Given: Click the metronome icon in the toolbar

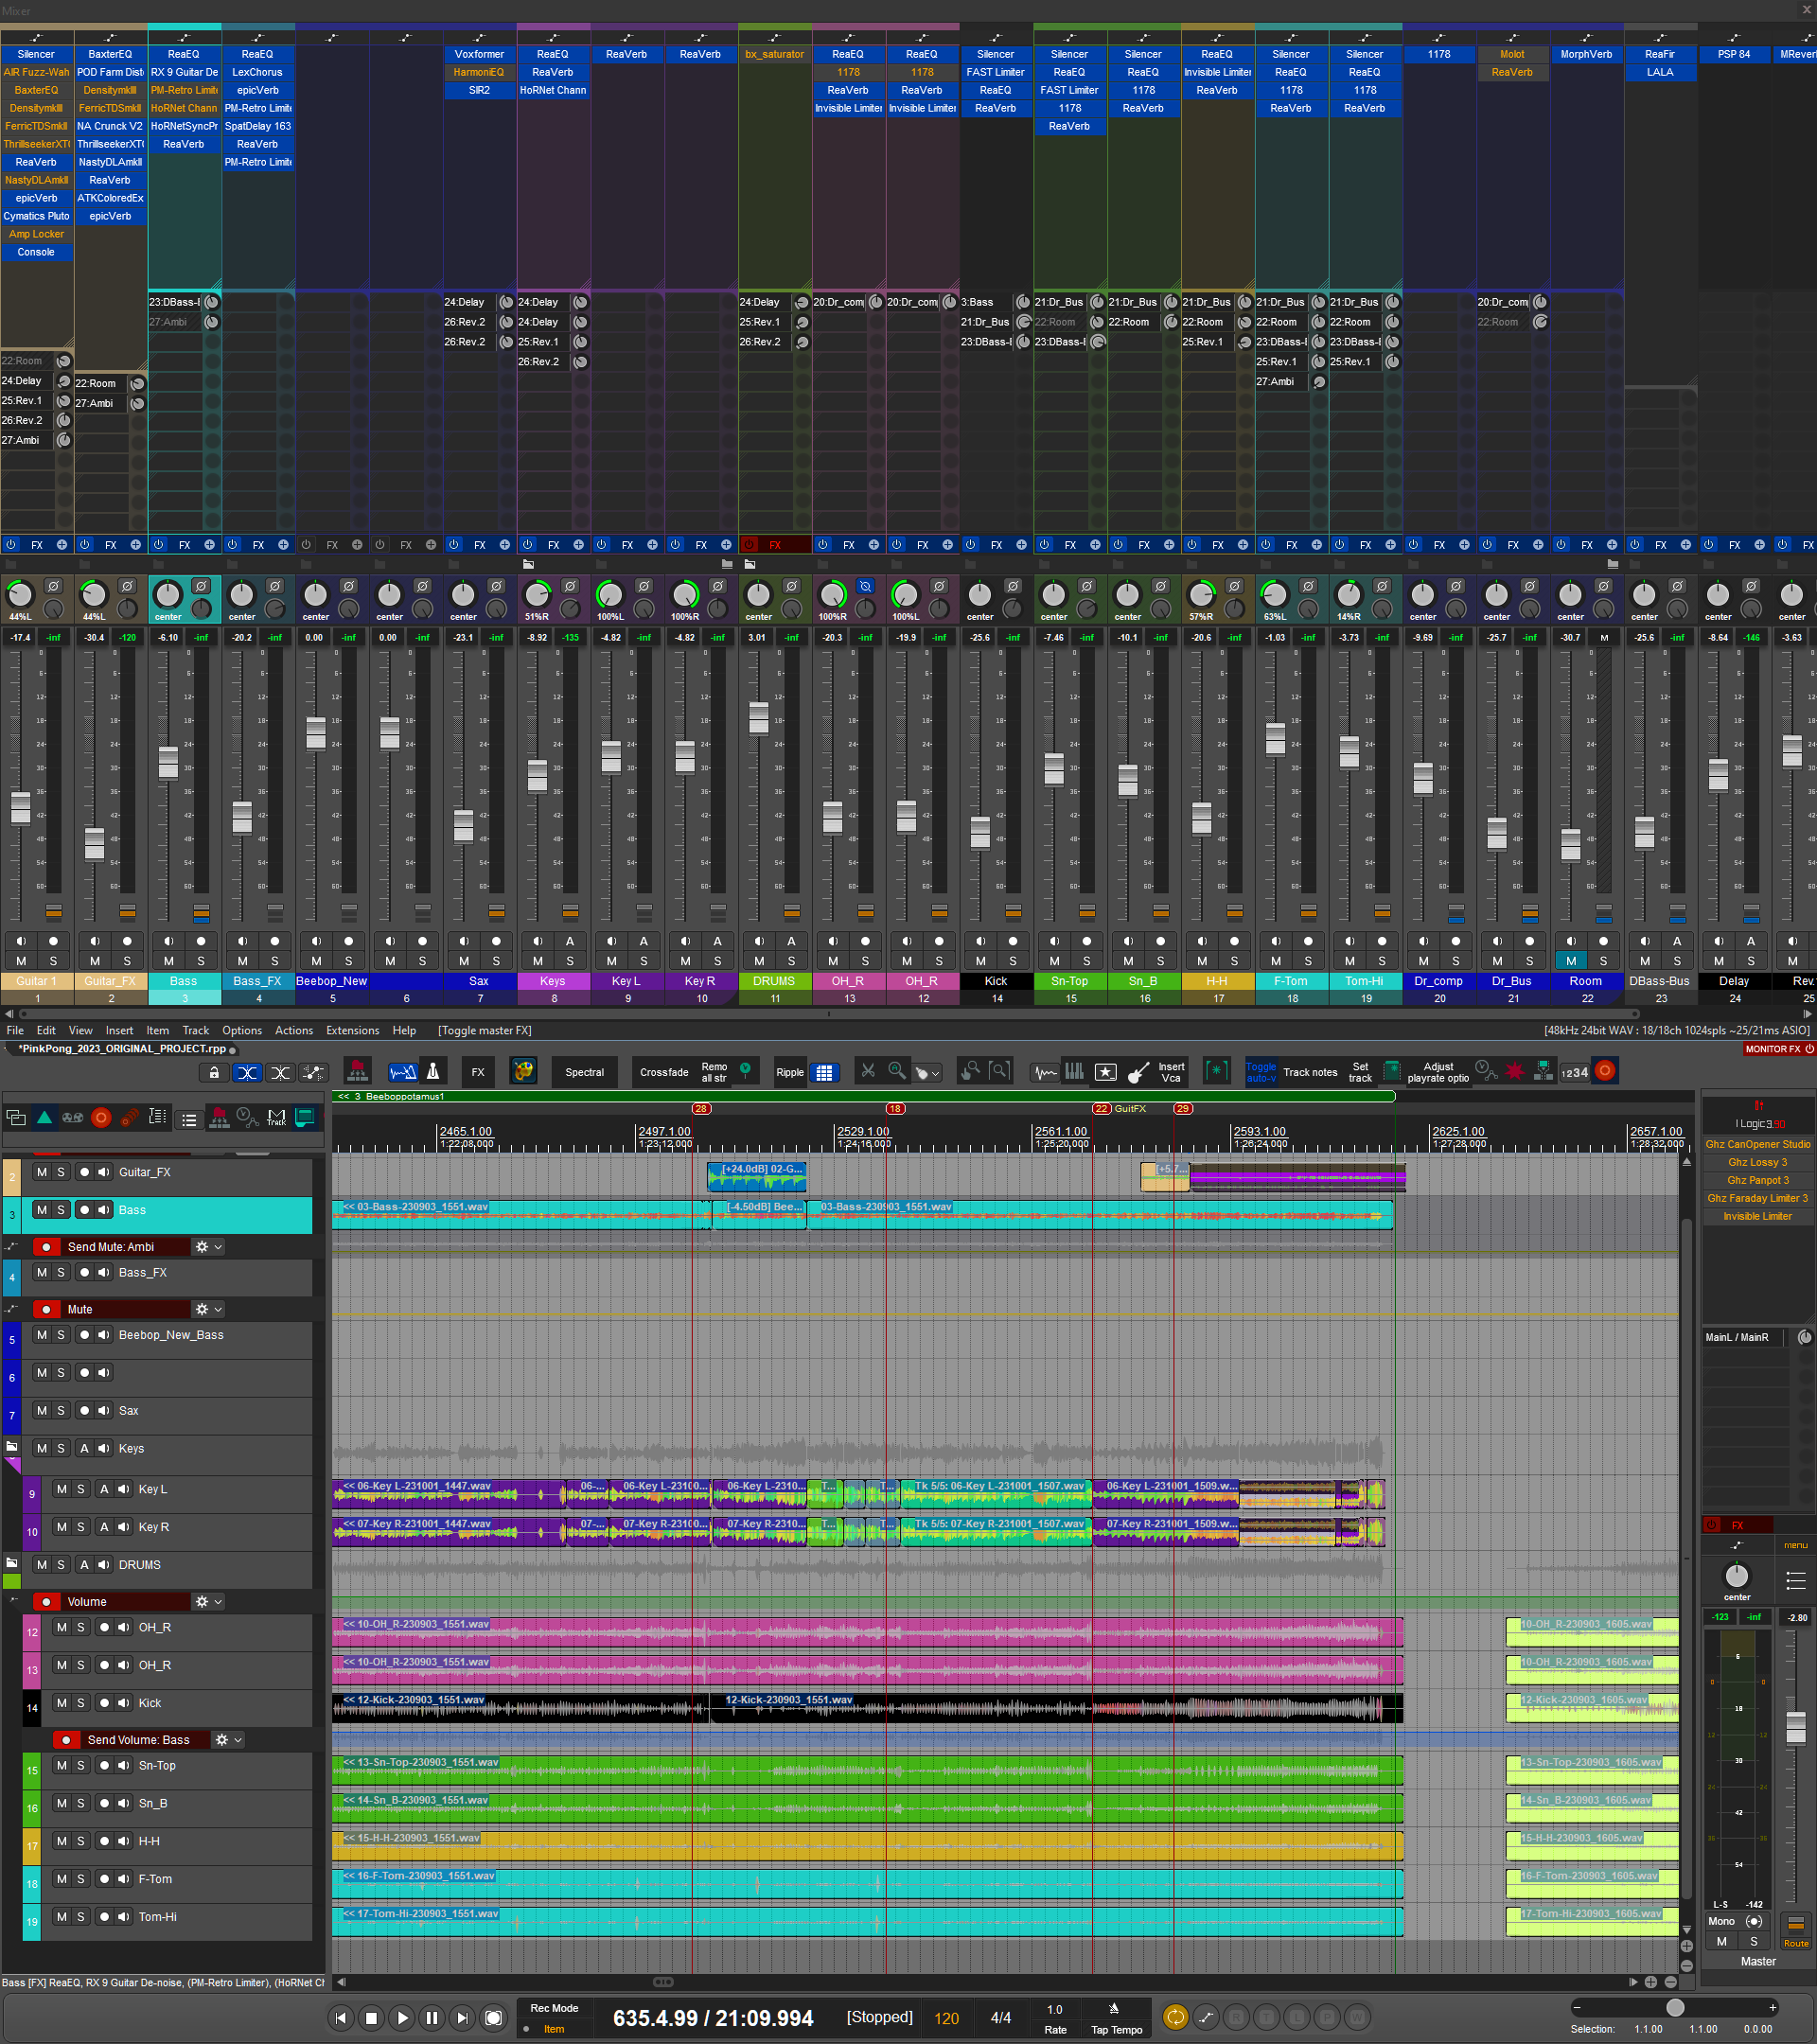Looking at the screenshot, I should click(433, 1071).
